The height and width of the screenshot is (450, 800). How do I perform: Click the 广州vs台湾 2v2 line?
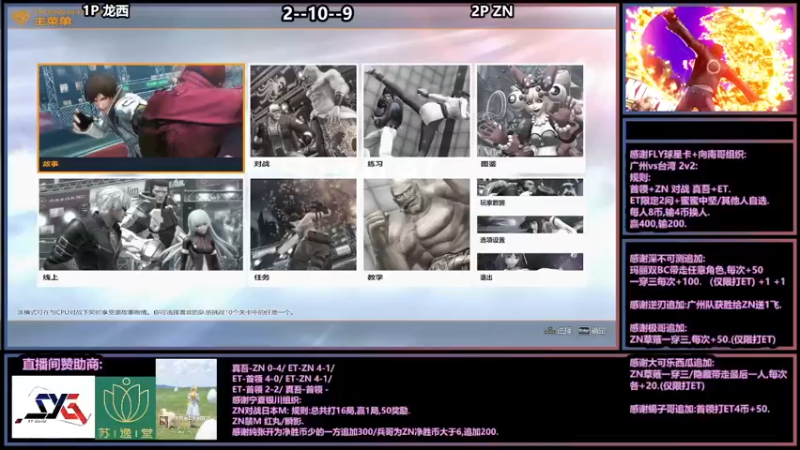tap(663, 166)
